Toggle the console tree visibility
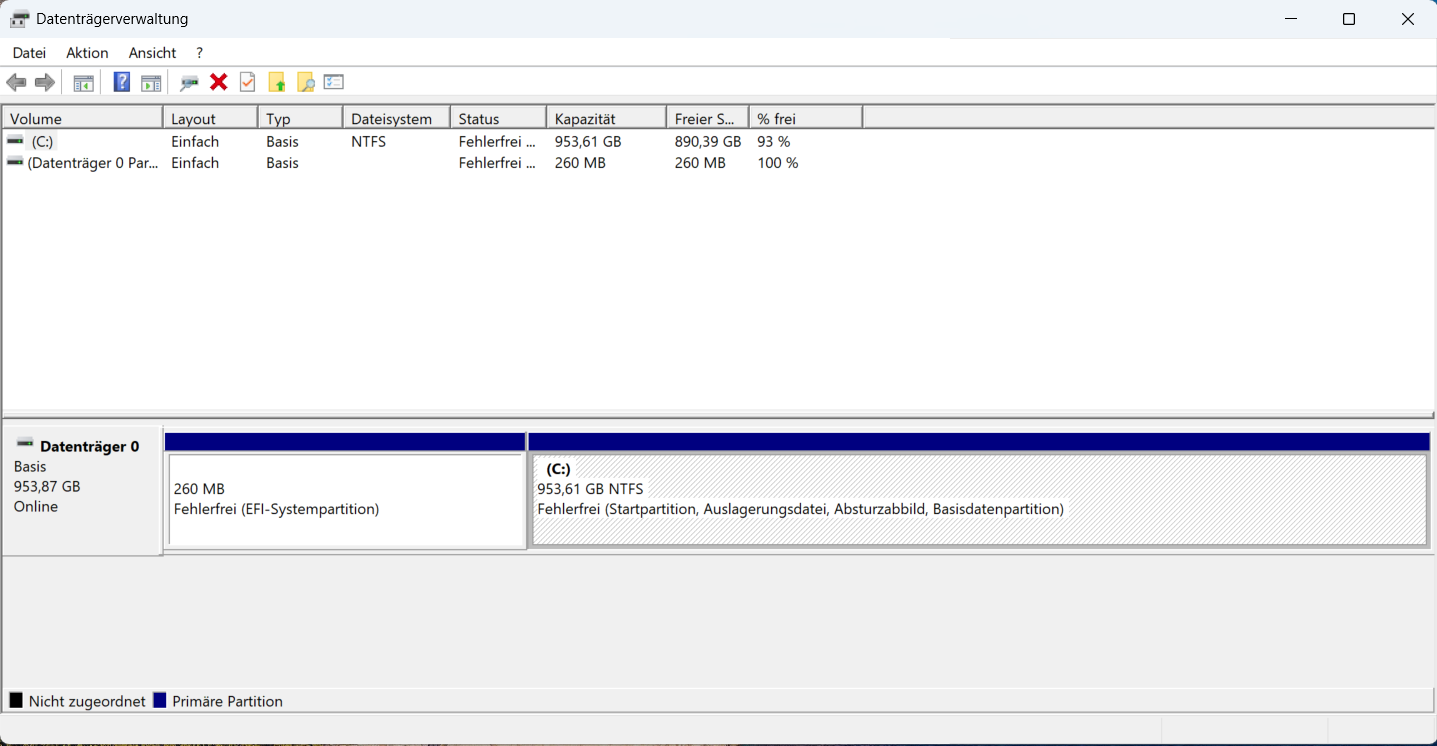This screenshot has width=1437, height=746. 84,82
